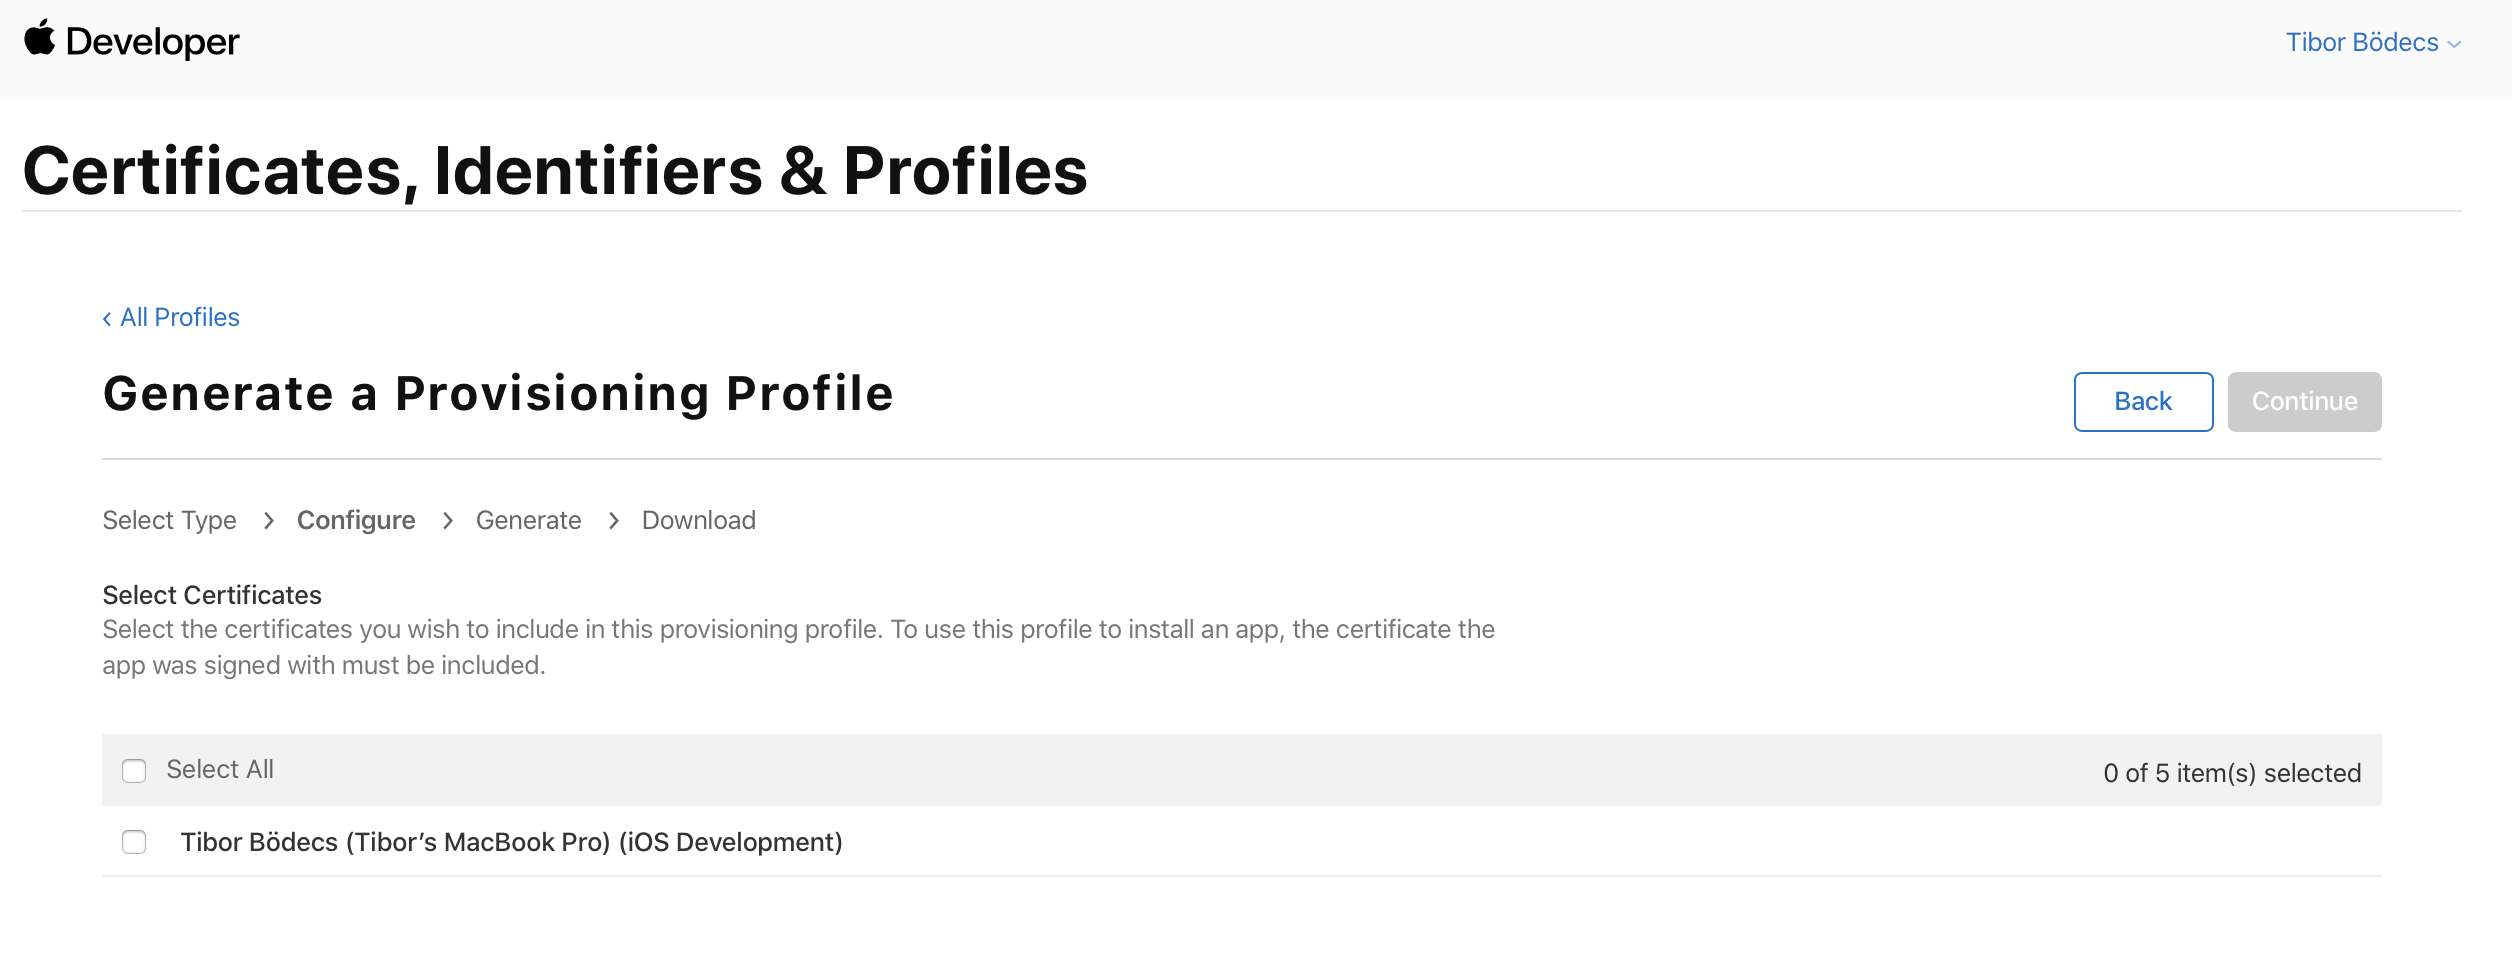Click the disabled Continue button

click(x=2304, y=401)
